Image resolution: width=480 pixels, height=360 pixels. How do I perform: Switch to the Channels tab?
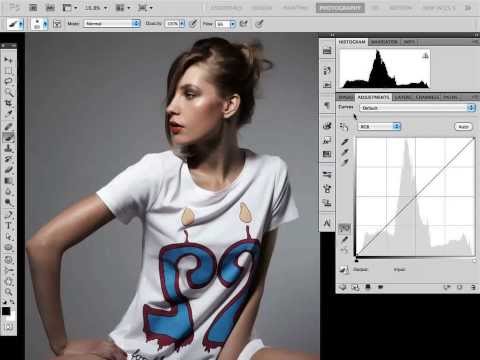pyautogui.click(x=427, y=97)
